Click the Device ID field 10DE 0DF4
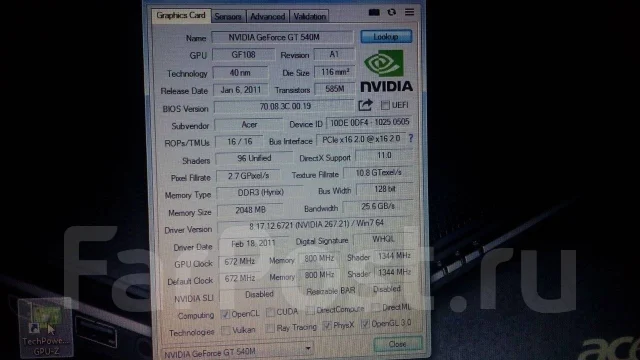640x360 pixels. pyautogui.click(x=369, y=122)
